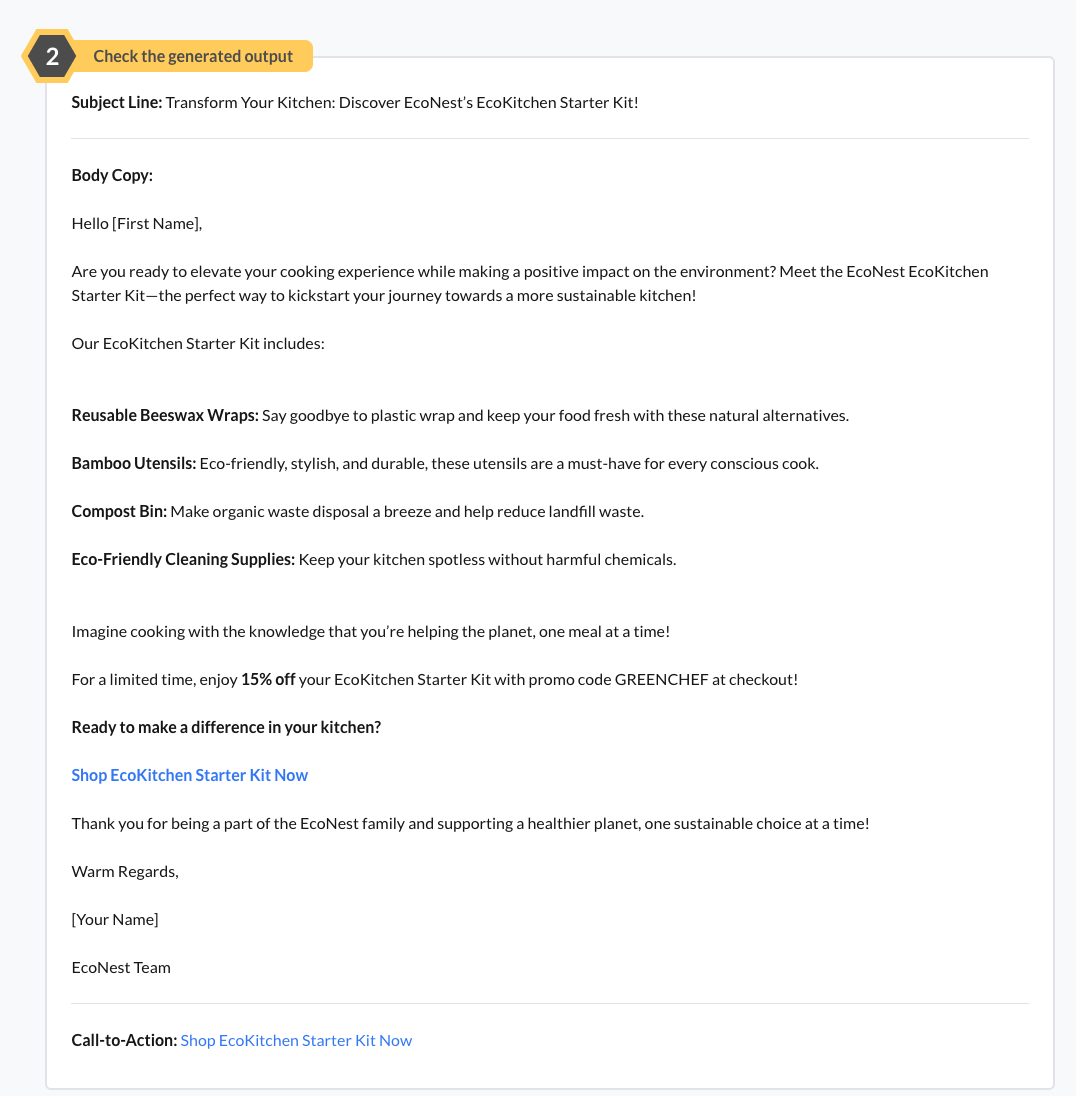Image resolution: width=1076 pixels, height=1096 pixels.
Task: Click the 'Bamboo Utensils:' bold item
Action: coord(133,463)
